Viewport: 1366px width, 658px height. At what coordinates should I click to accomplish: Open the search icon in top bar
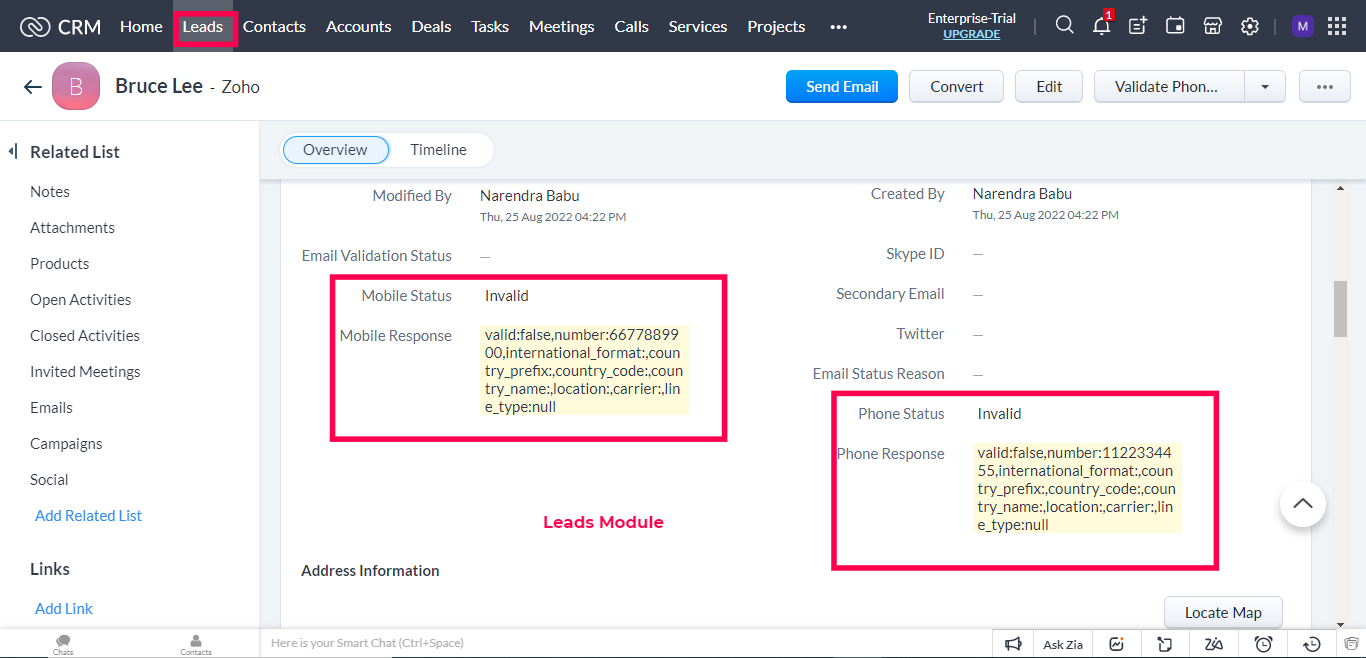[1065, 26]
